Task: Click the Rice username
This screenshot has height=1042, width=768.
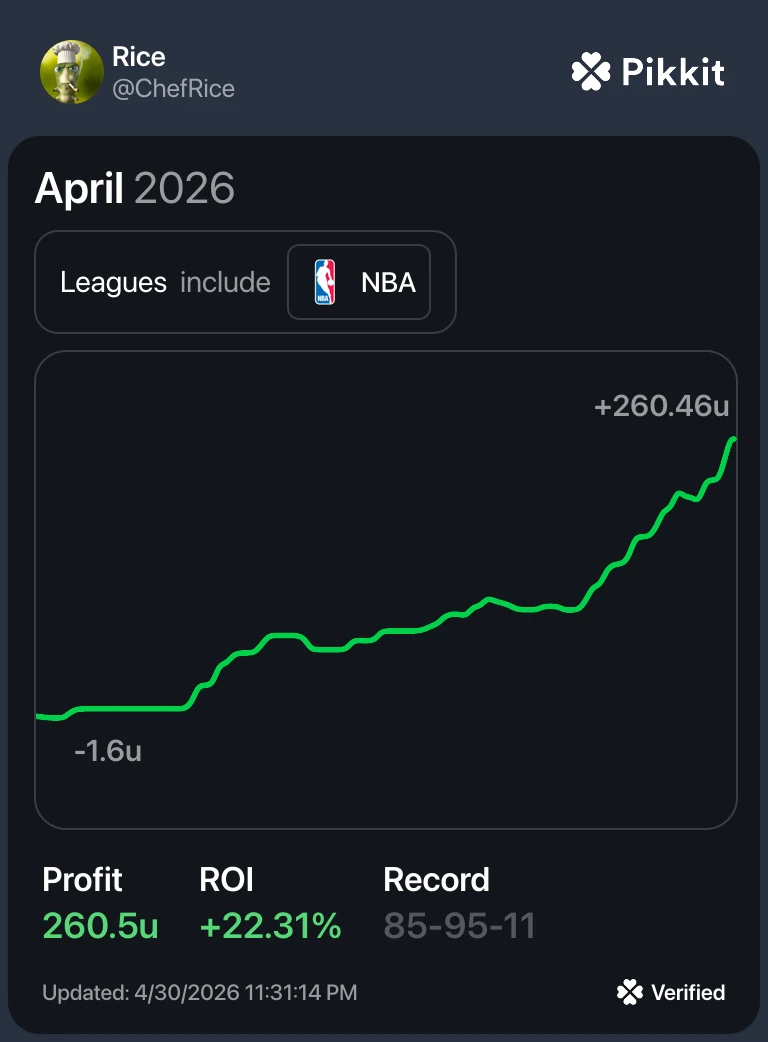Action: point(139,57)
